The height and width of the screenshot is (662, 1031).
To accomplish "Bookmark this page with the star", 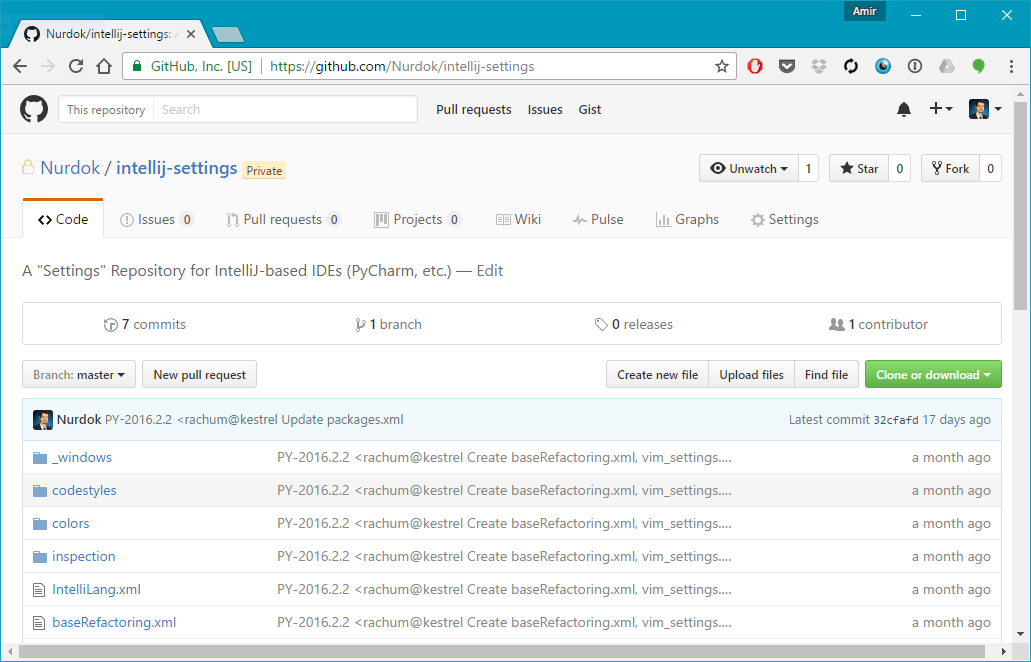I will (722, 66).
